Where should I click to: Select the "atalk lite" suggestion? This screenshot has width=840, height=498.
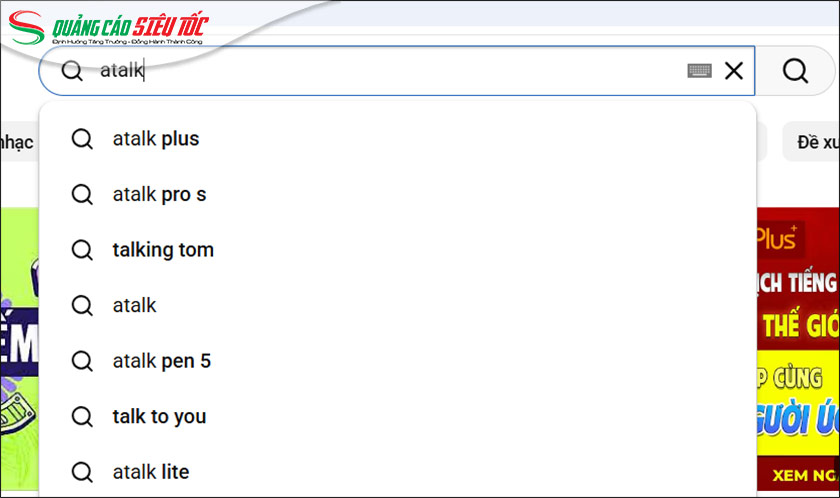150,472
